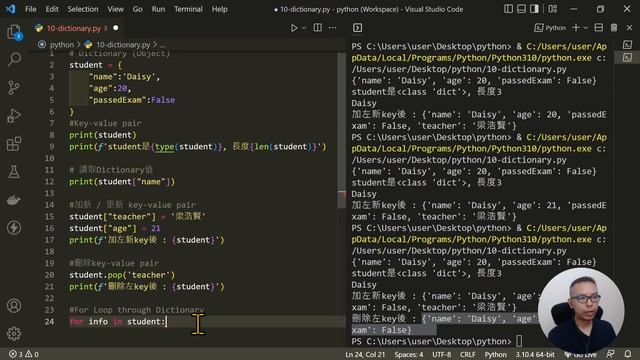Open the Go menu
Screen dimensions: 640x360
pos(138,9)
